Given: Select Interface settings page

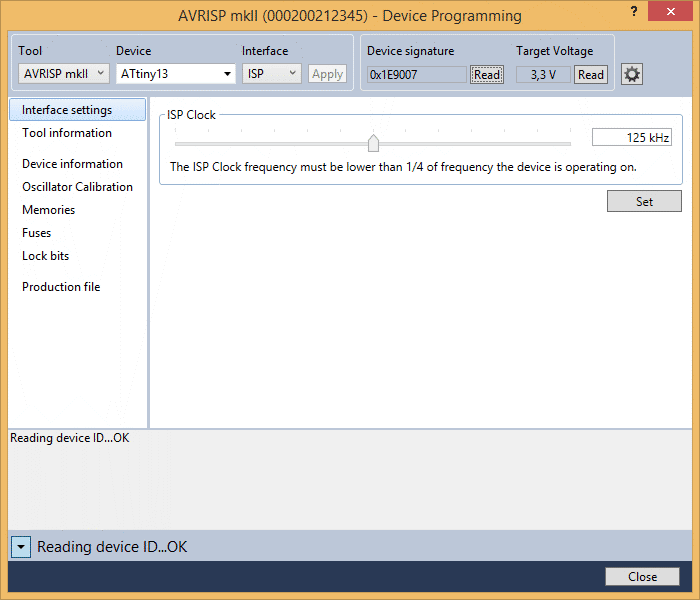Looking at the screenshot, I should [67, 110].
